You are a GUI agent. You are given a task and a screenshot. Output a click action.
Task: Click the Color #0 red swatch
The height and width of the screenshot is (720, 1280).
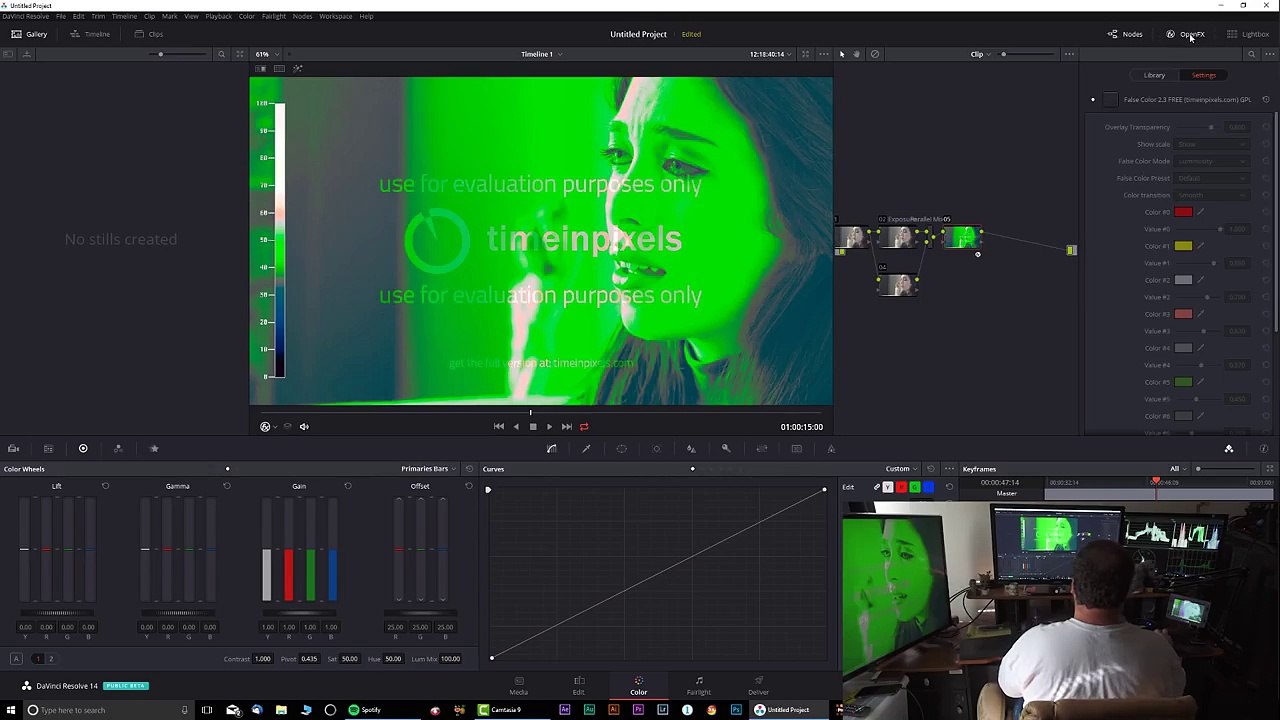[1183, 212]
